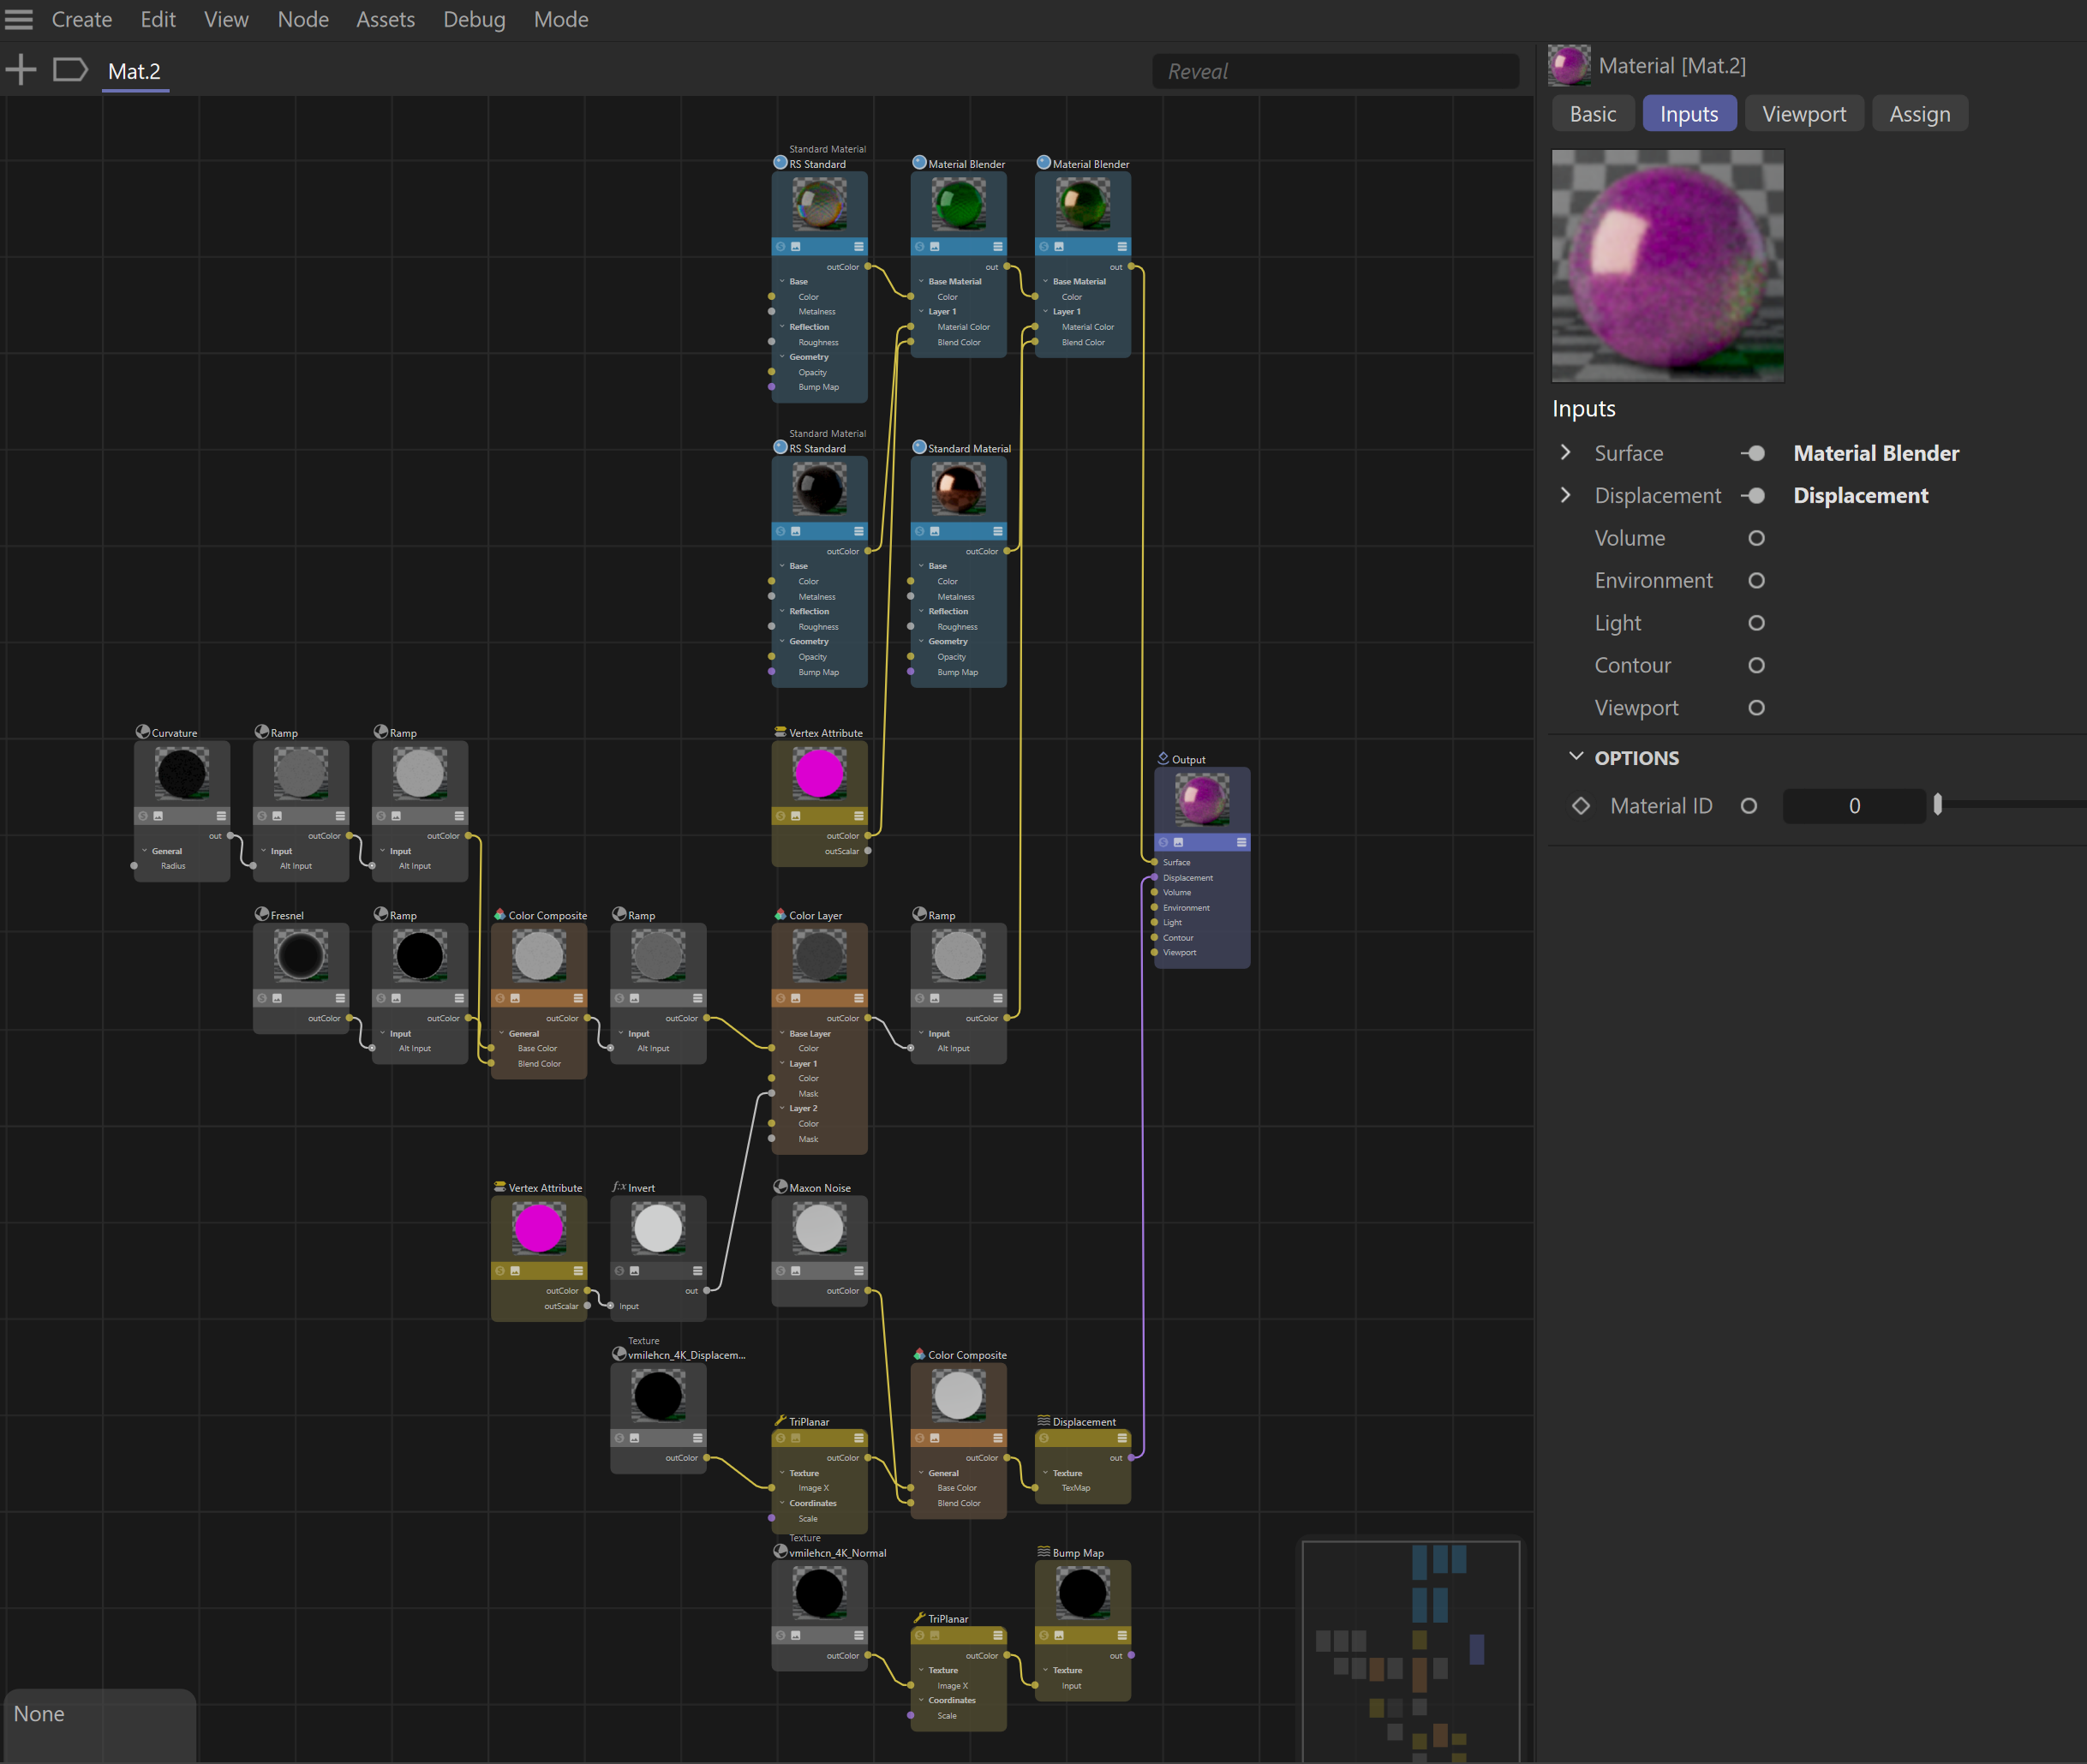Switch to the Assign tab
The width and height of the screenshot is (2087, 1764).
[x=1919, y=114]
